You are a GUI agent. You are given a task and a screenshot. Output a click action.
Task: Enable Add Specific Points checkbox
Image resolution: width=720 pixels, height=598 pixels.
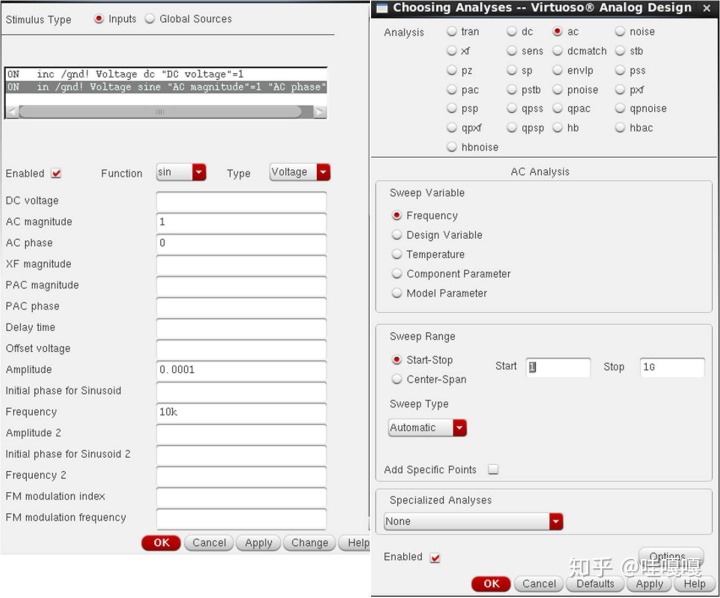click(x=493, y=469)
